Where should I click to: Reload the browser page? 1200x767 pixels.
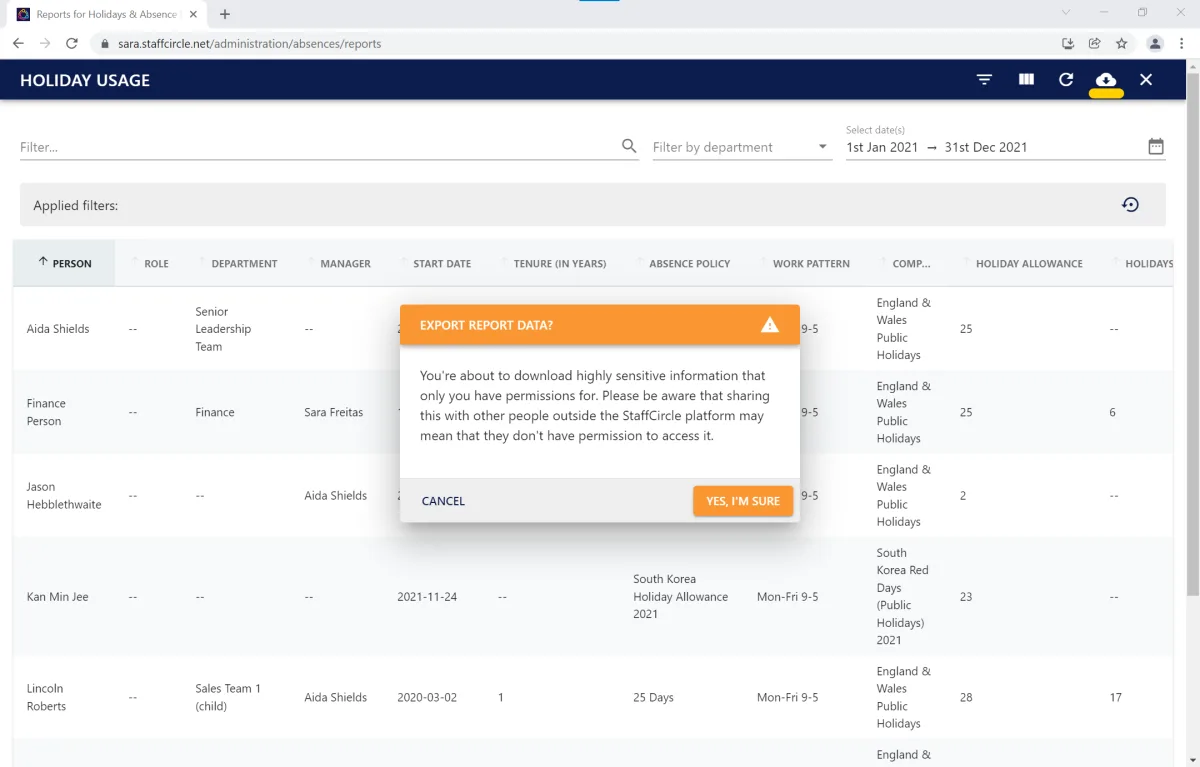tap(72, 43)
